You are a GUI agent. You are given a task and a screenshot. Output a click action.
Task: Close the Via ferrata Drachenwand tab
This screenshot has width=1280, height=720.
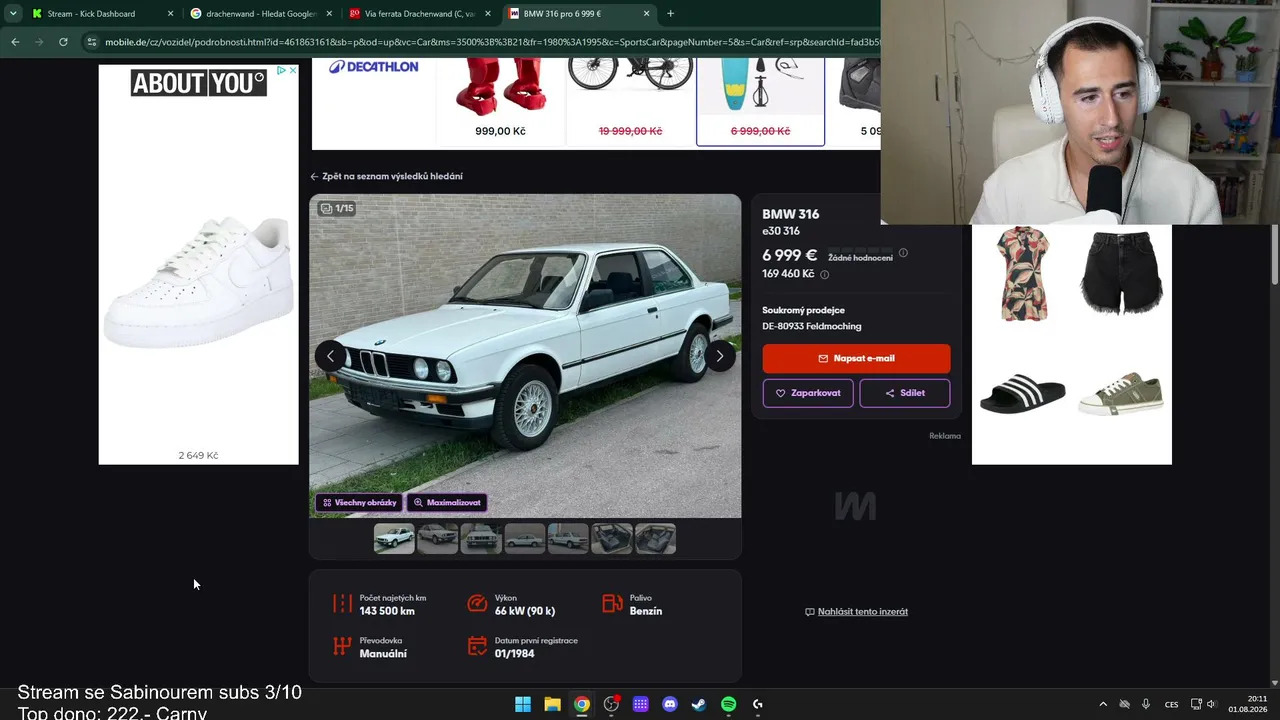coord(488,14)
